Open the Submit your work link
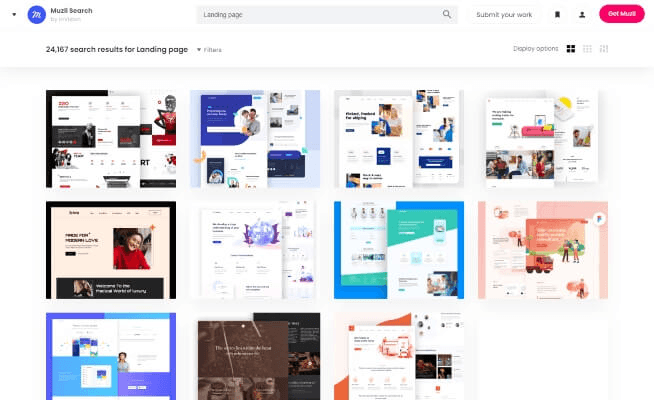Screen dimensions: 654x400 click(504, 15)
